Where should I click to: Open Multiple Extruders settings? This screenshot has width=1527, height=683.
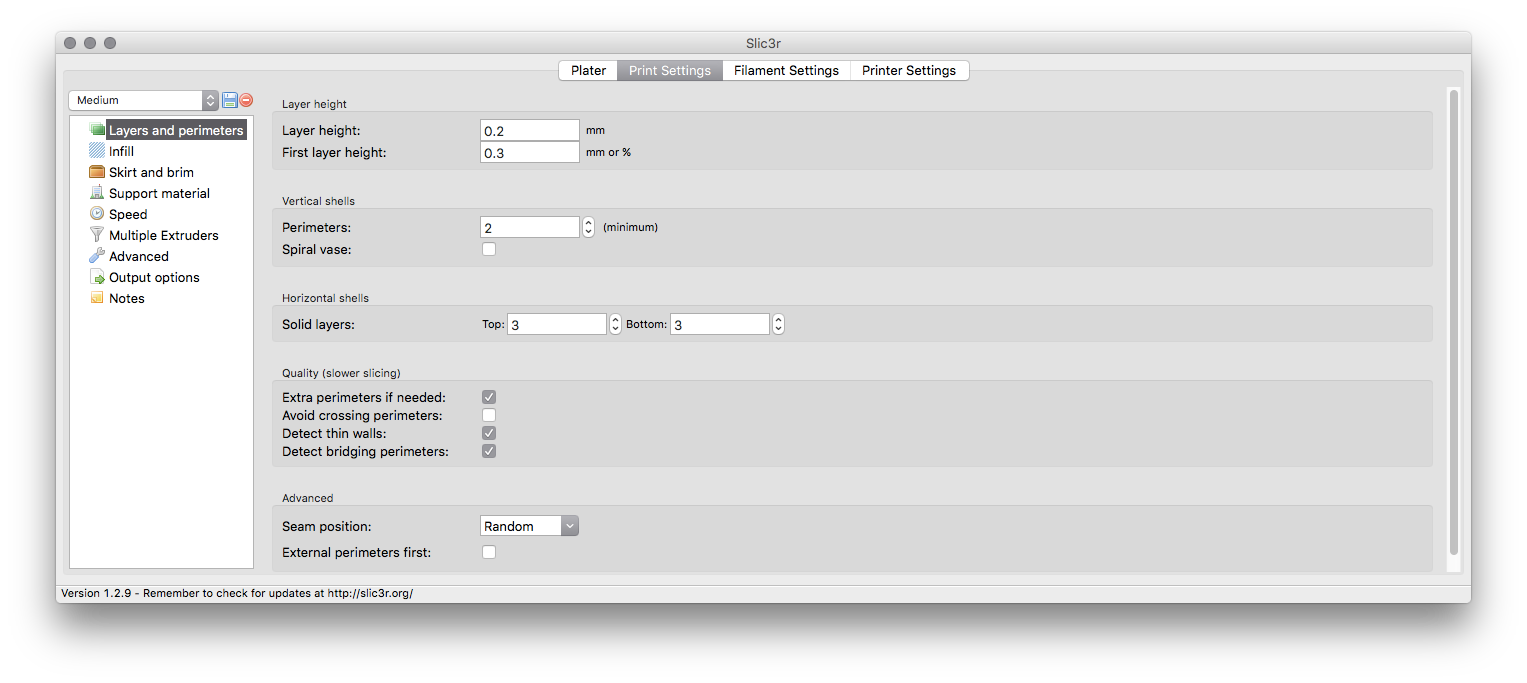click(x=164, y=234)
